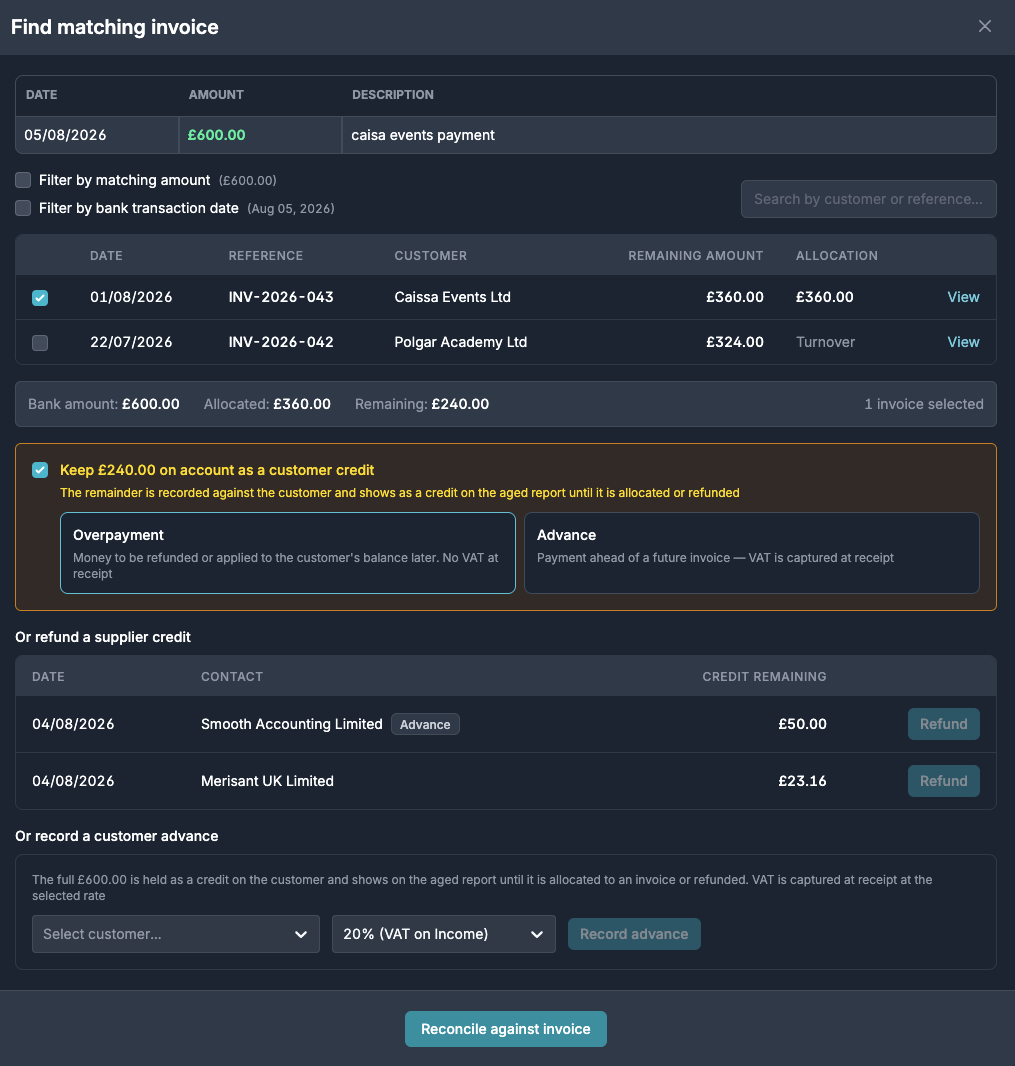Click the Remaining Amount column header
Screen dimensions: 1015x1066
(x=695, y=256)
